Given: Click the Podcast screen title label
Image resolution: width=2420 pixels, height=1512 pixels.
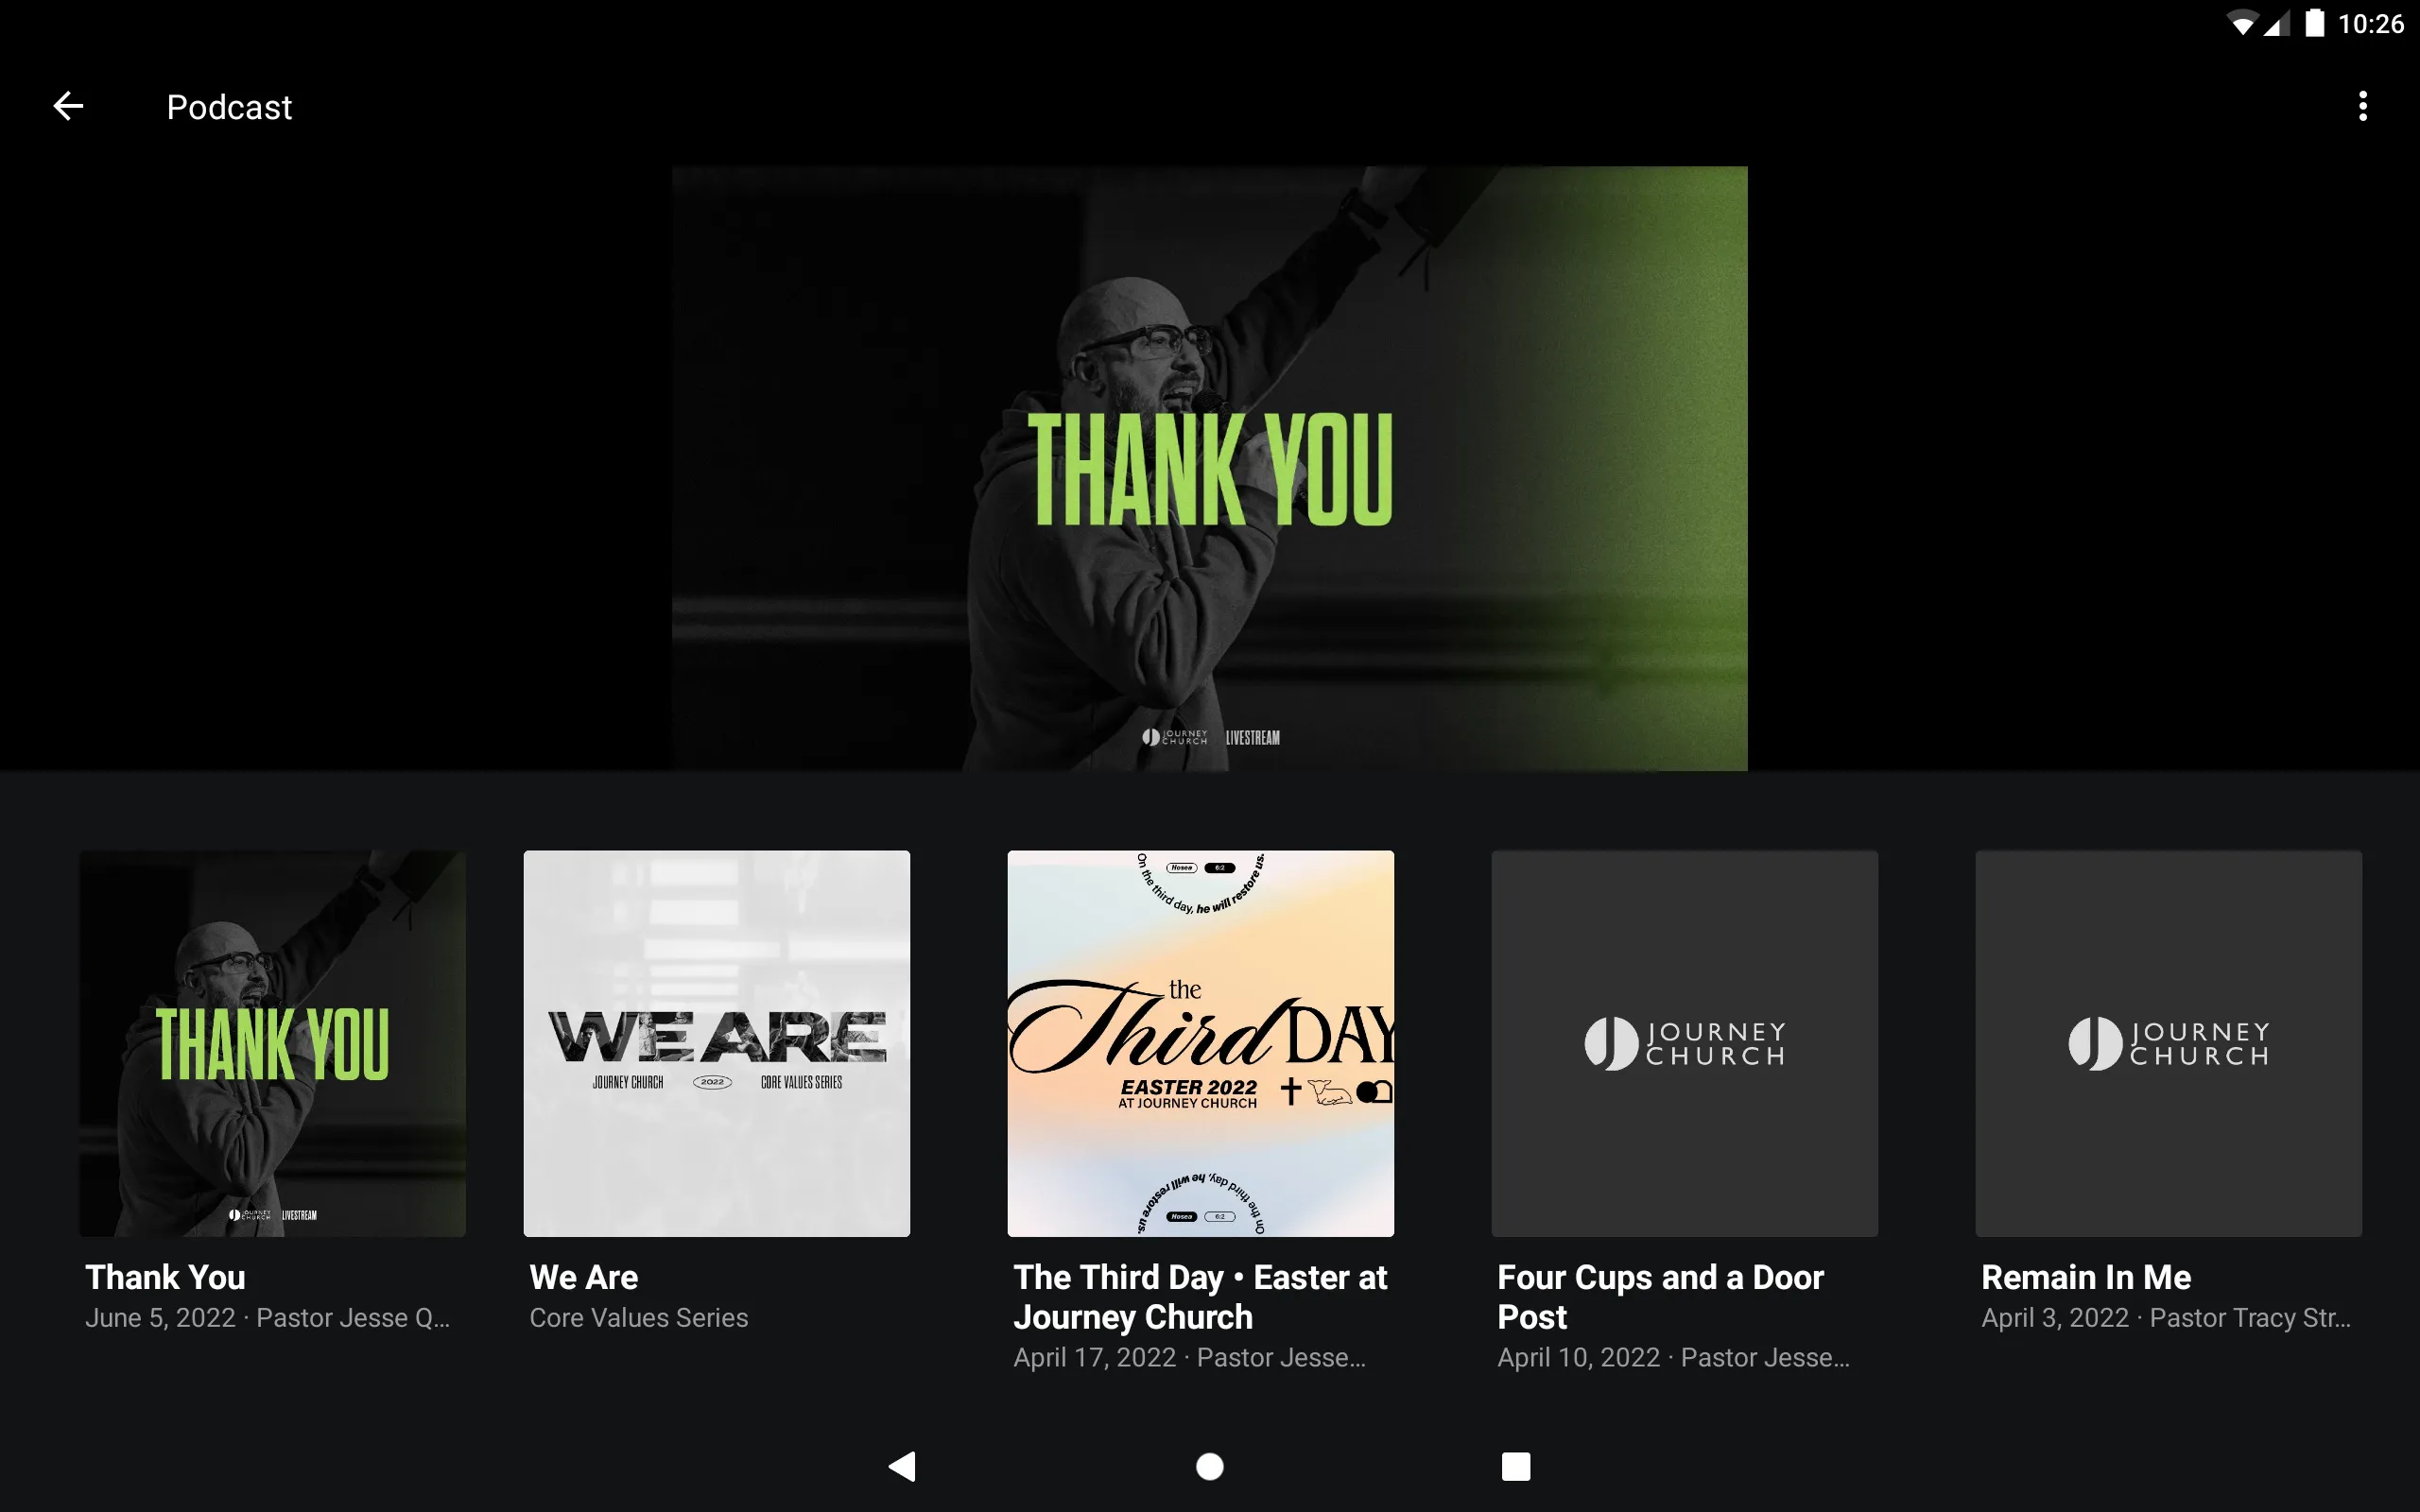Looking at the screenshot, I should coord(230,106).
